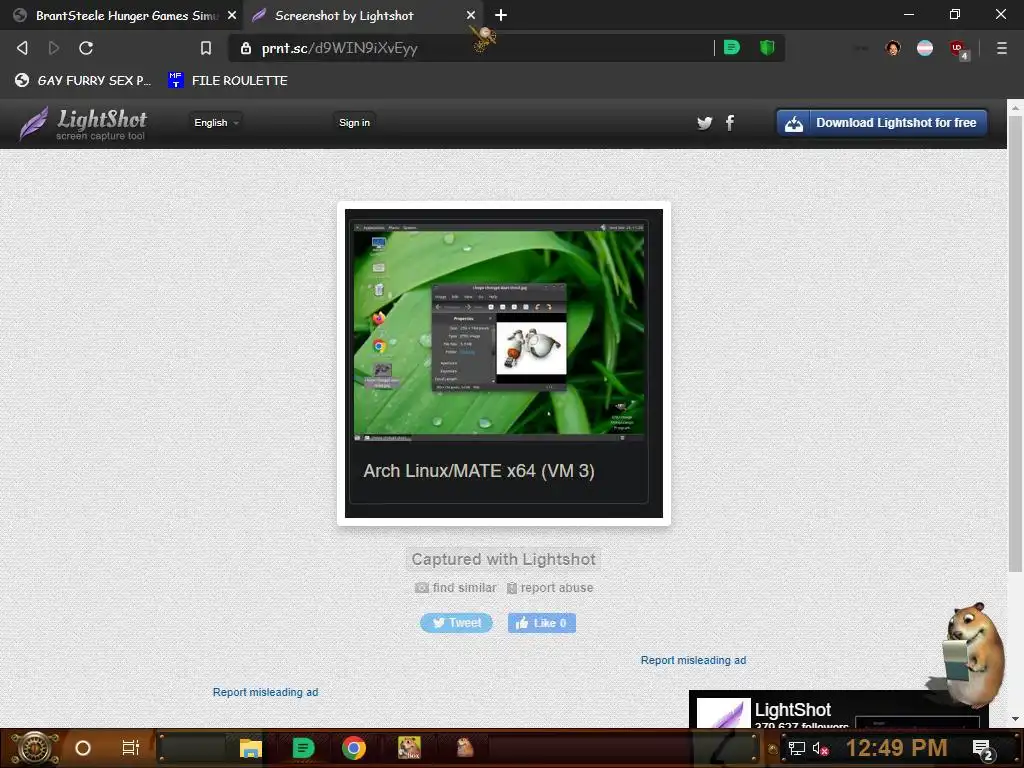The height and width of the screenshot is (768, 1024).
Task: Click the page vertical scrollbar
Action: (1015, 343)
